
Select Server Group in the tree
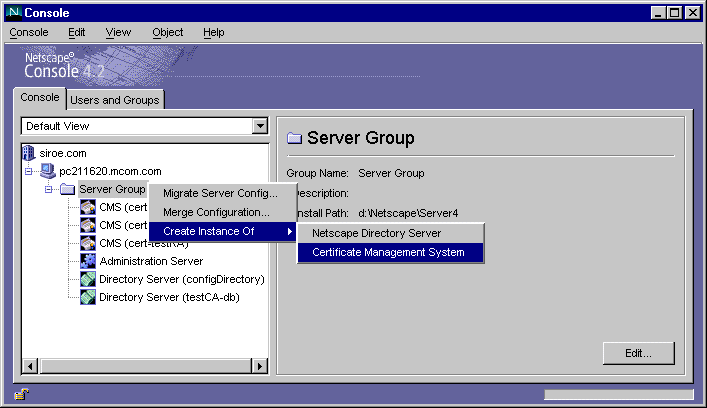click(x=112, y=189)
